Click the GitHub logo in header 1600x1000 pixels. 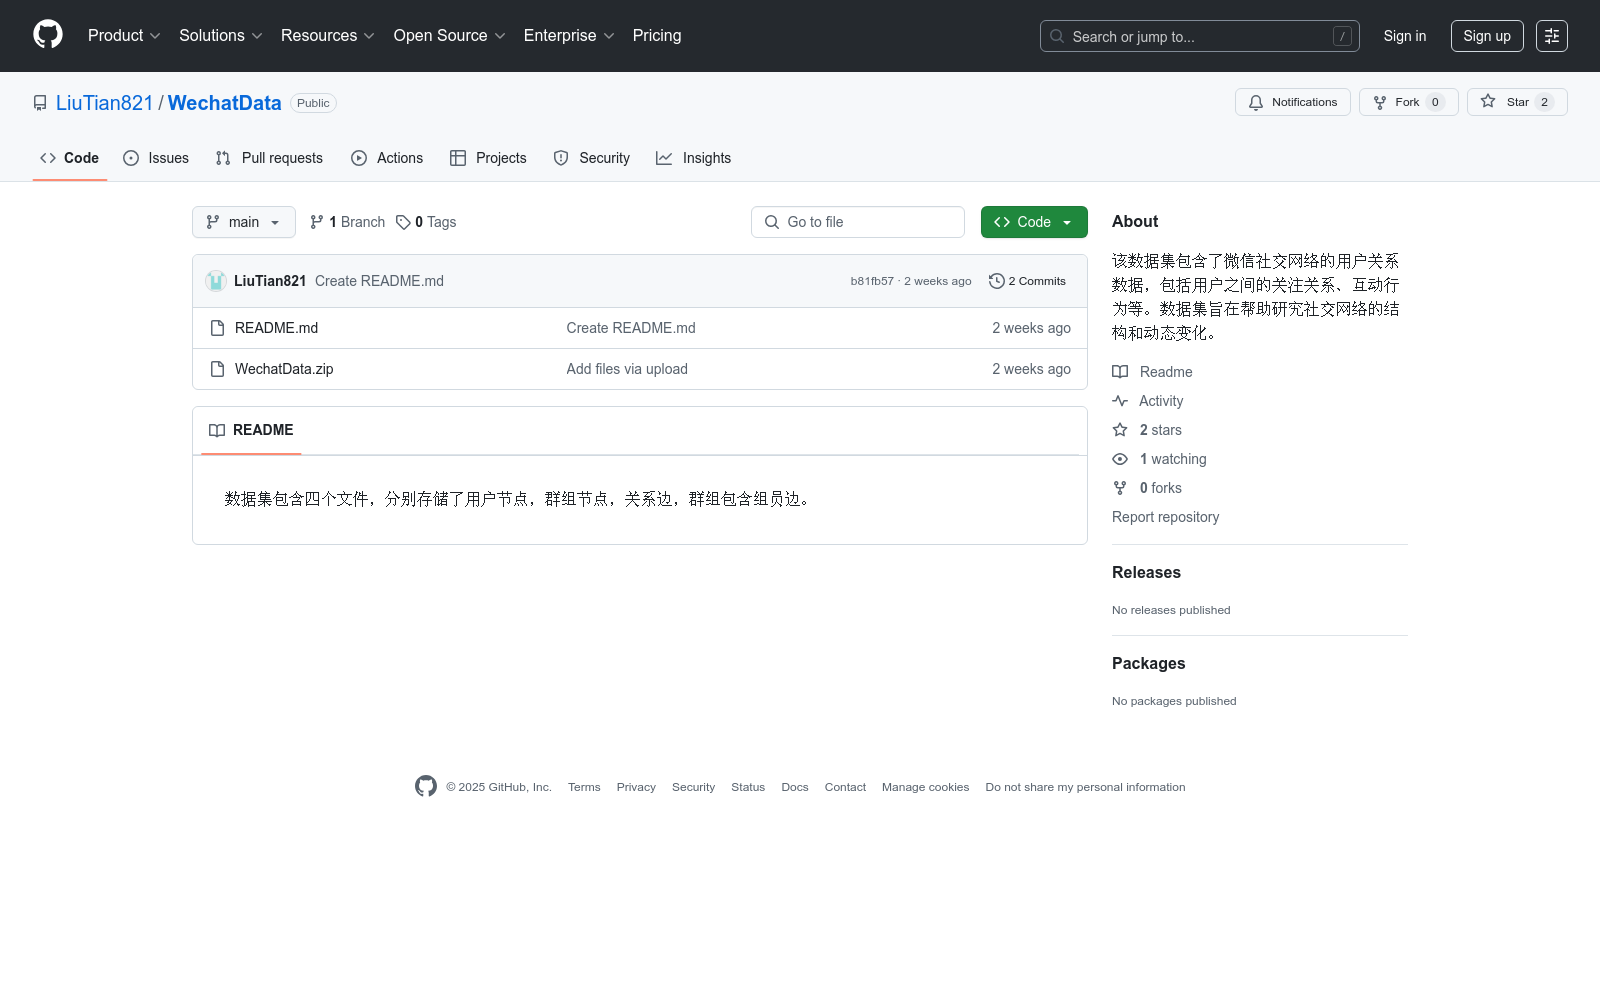[48, 35]
